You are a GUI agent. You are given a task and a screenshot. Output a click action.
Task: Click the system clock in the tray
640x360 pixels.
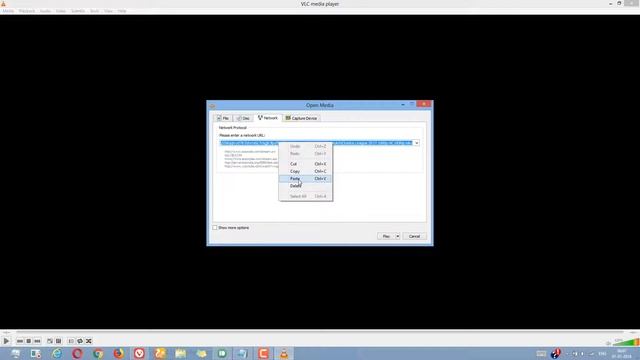click(x=621, y=353)
